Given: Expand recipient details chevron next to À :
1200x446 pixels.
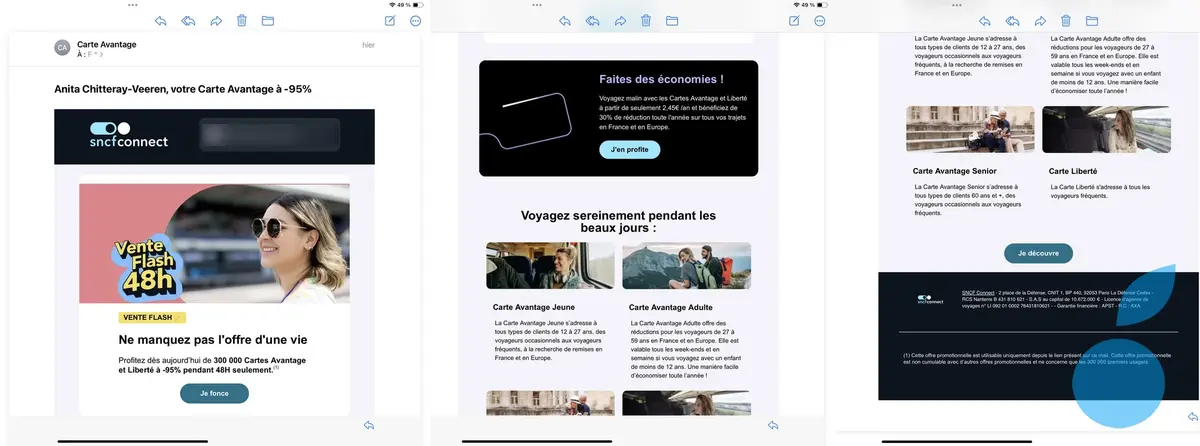Looking at the screenshot, I should [101, 55].
